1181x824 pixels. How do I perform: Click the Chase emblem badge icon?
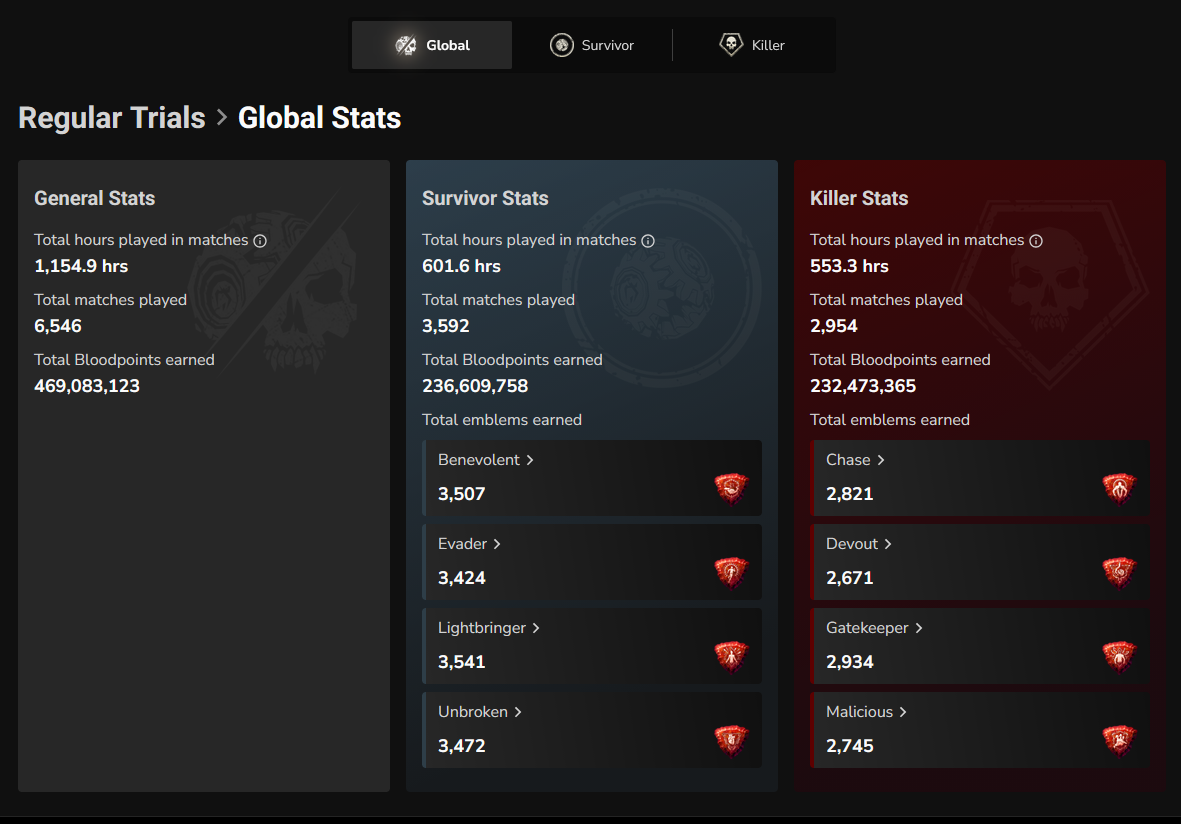point(1118,488)
